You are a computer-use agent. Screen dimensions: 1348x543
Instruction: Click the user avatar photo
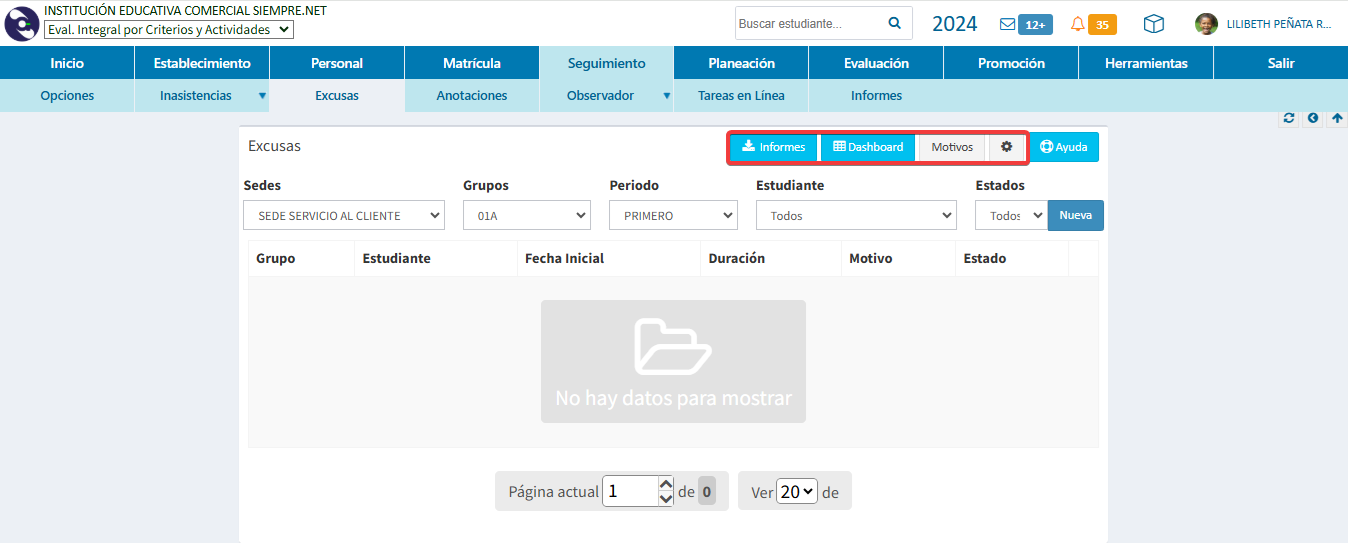point(1206,24)
